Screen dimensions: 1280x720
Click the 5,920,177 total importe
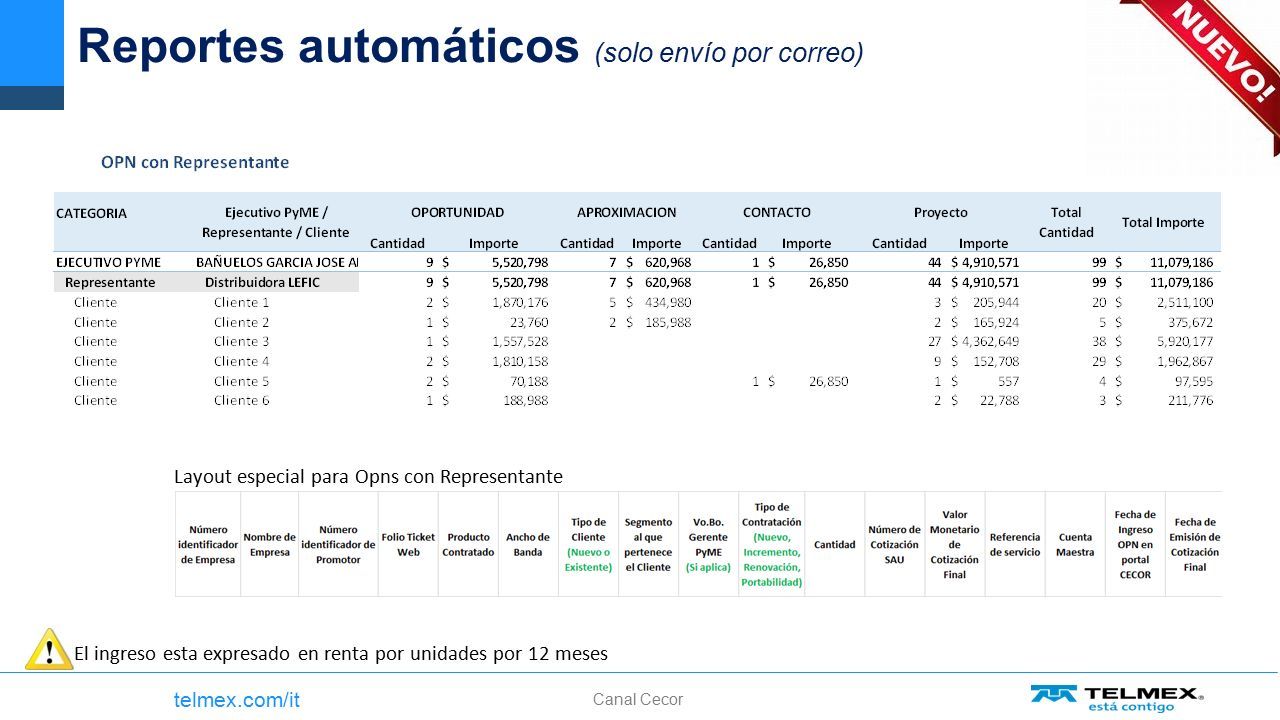click(x=1185, y=341)
